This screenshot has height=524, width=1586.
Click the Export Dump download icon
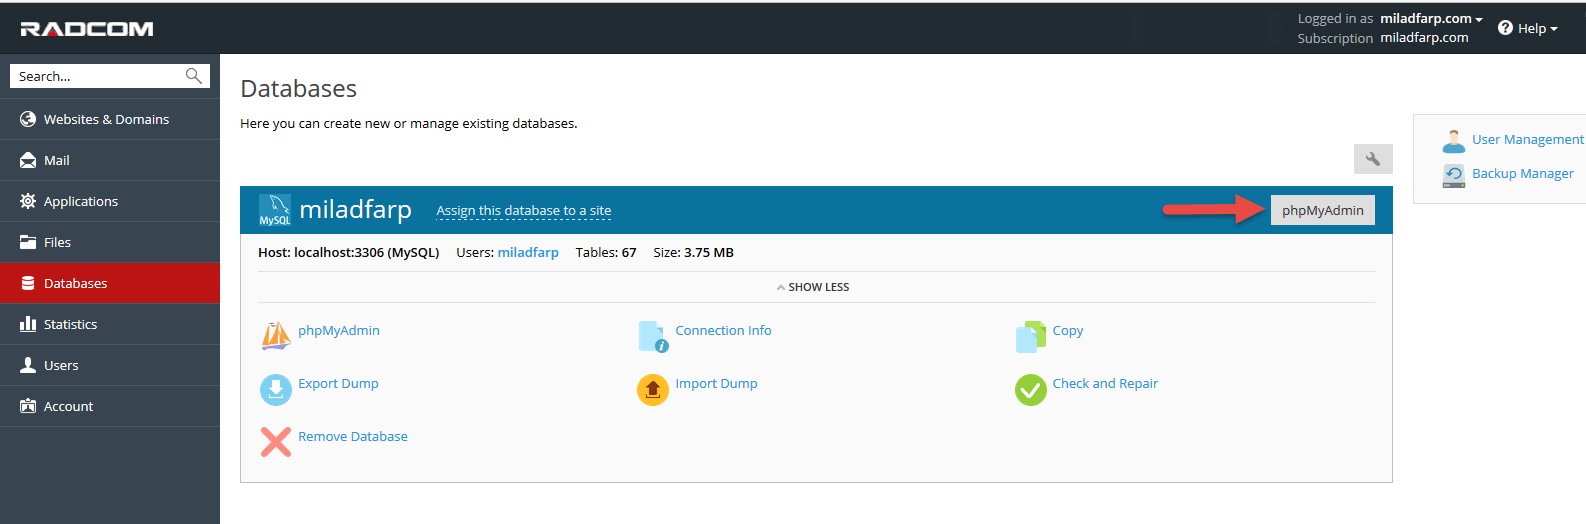(x=276, y=389)
